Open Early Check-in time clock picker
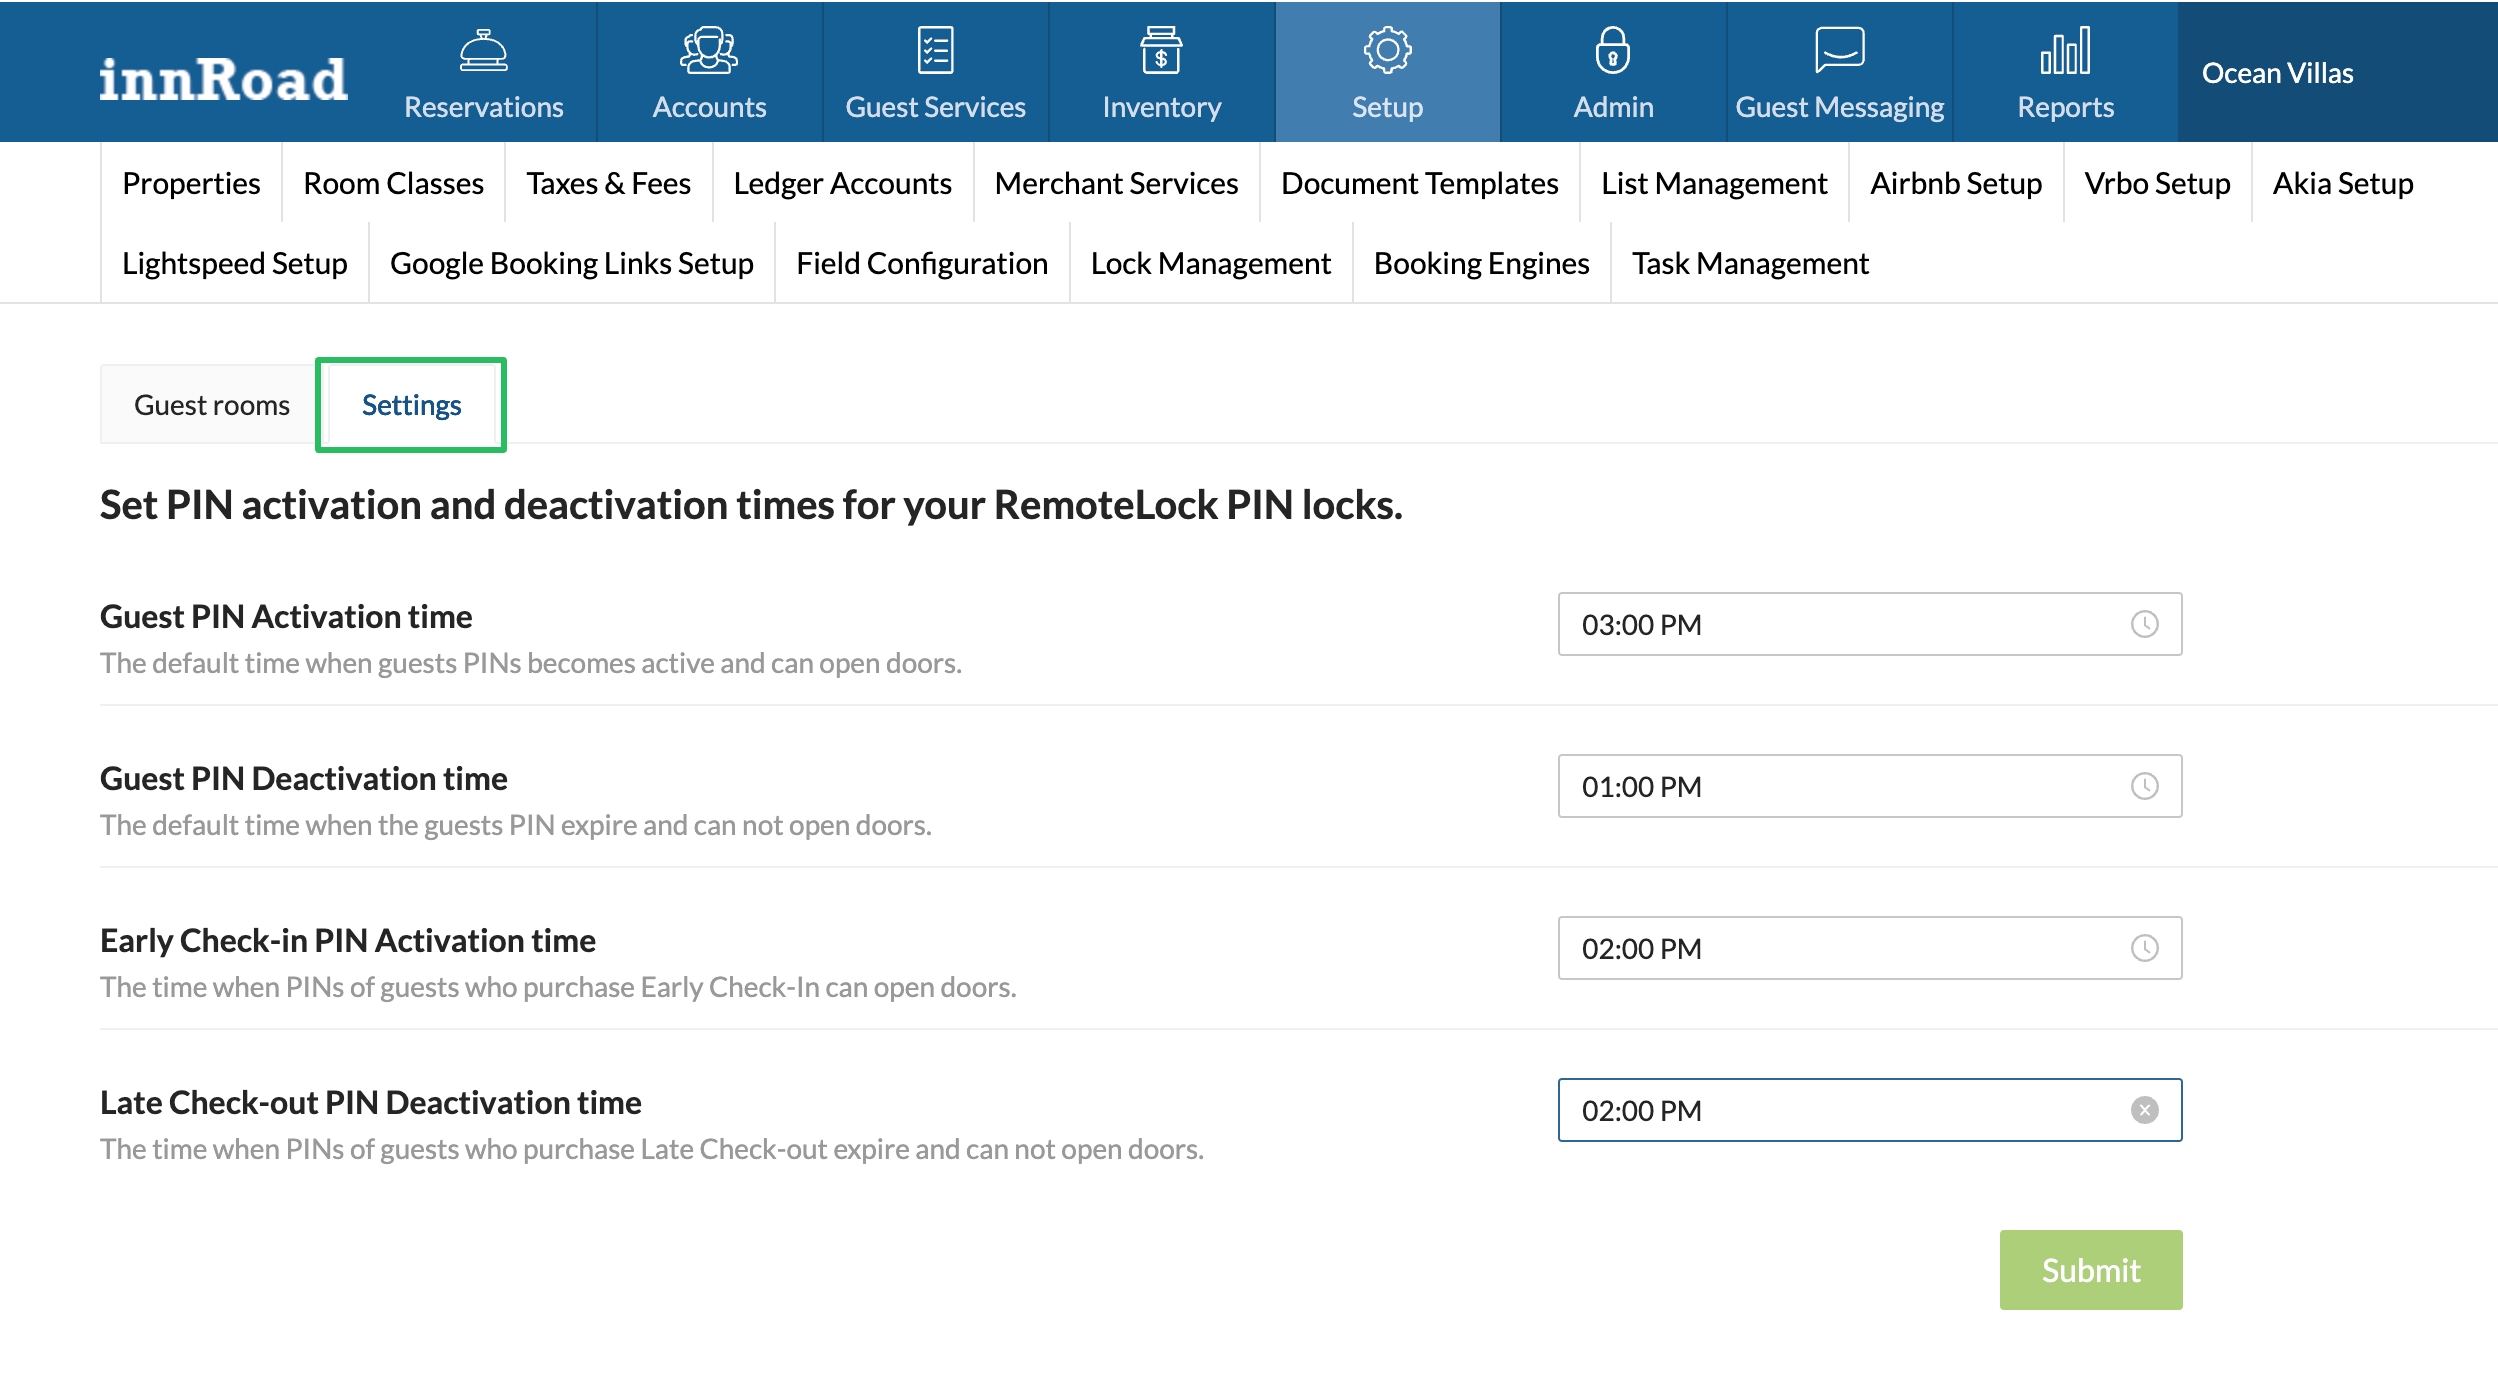Image resolution: width=2498 pixels, height=1384 pixels. click(x=2144, y=948)
